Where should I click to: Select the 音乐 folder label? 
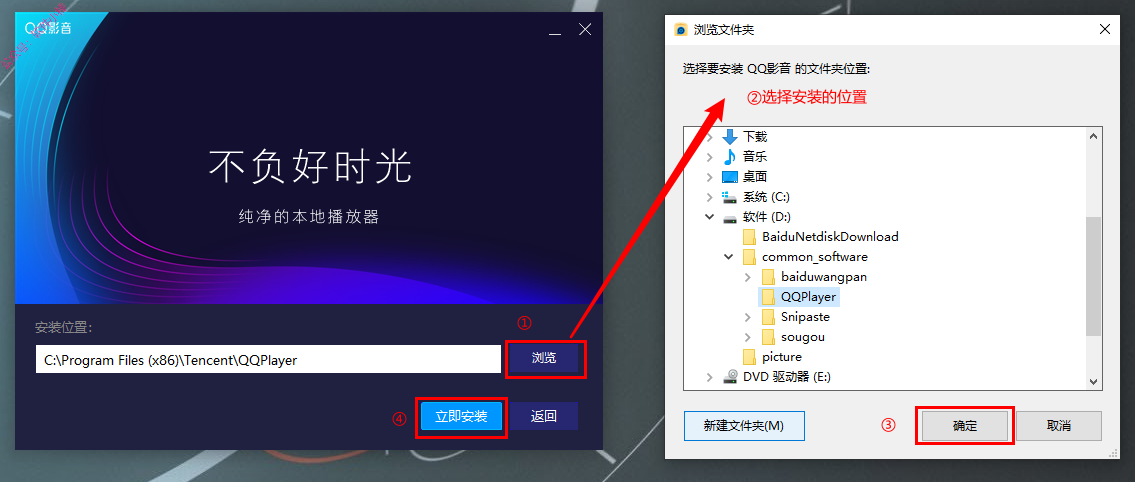754,156
